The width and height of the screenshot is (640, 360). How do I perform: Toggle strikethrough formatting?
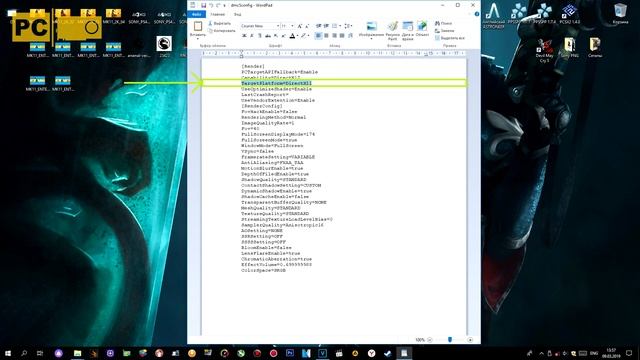click(268, 36)
